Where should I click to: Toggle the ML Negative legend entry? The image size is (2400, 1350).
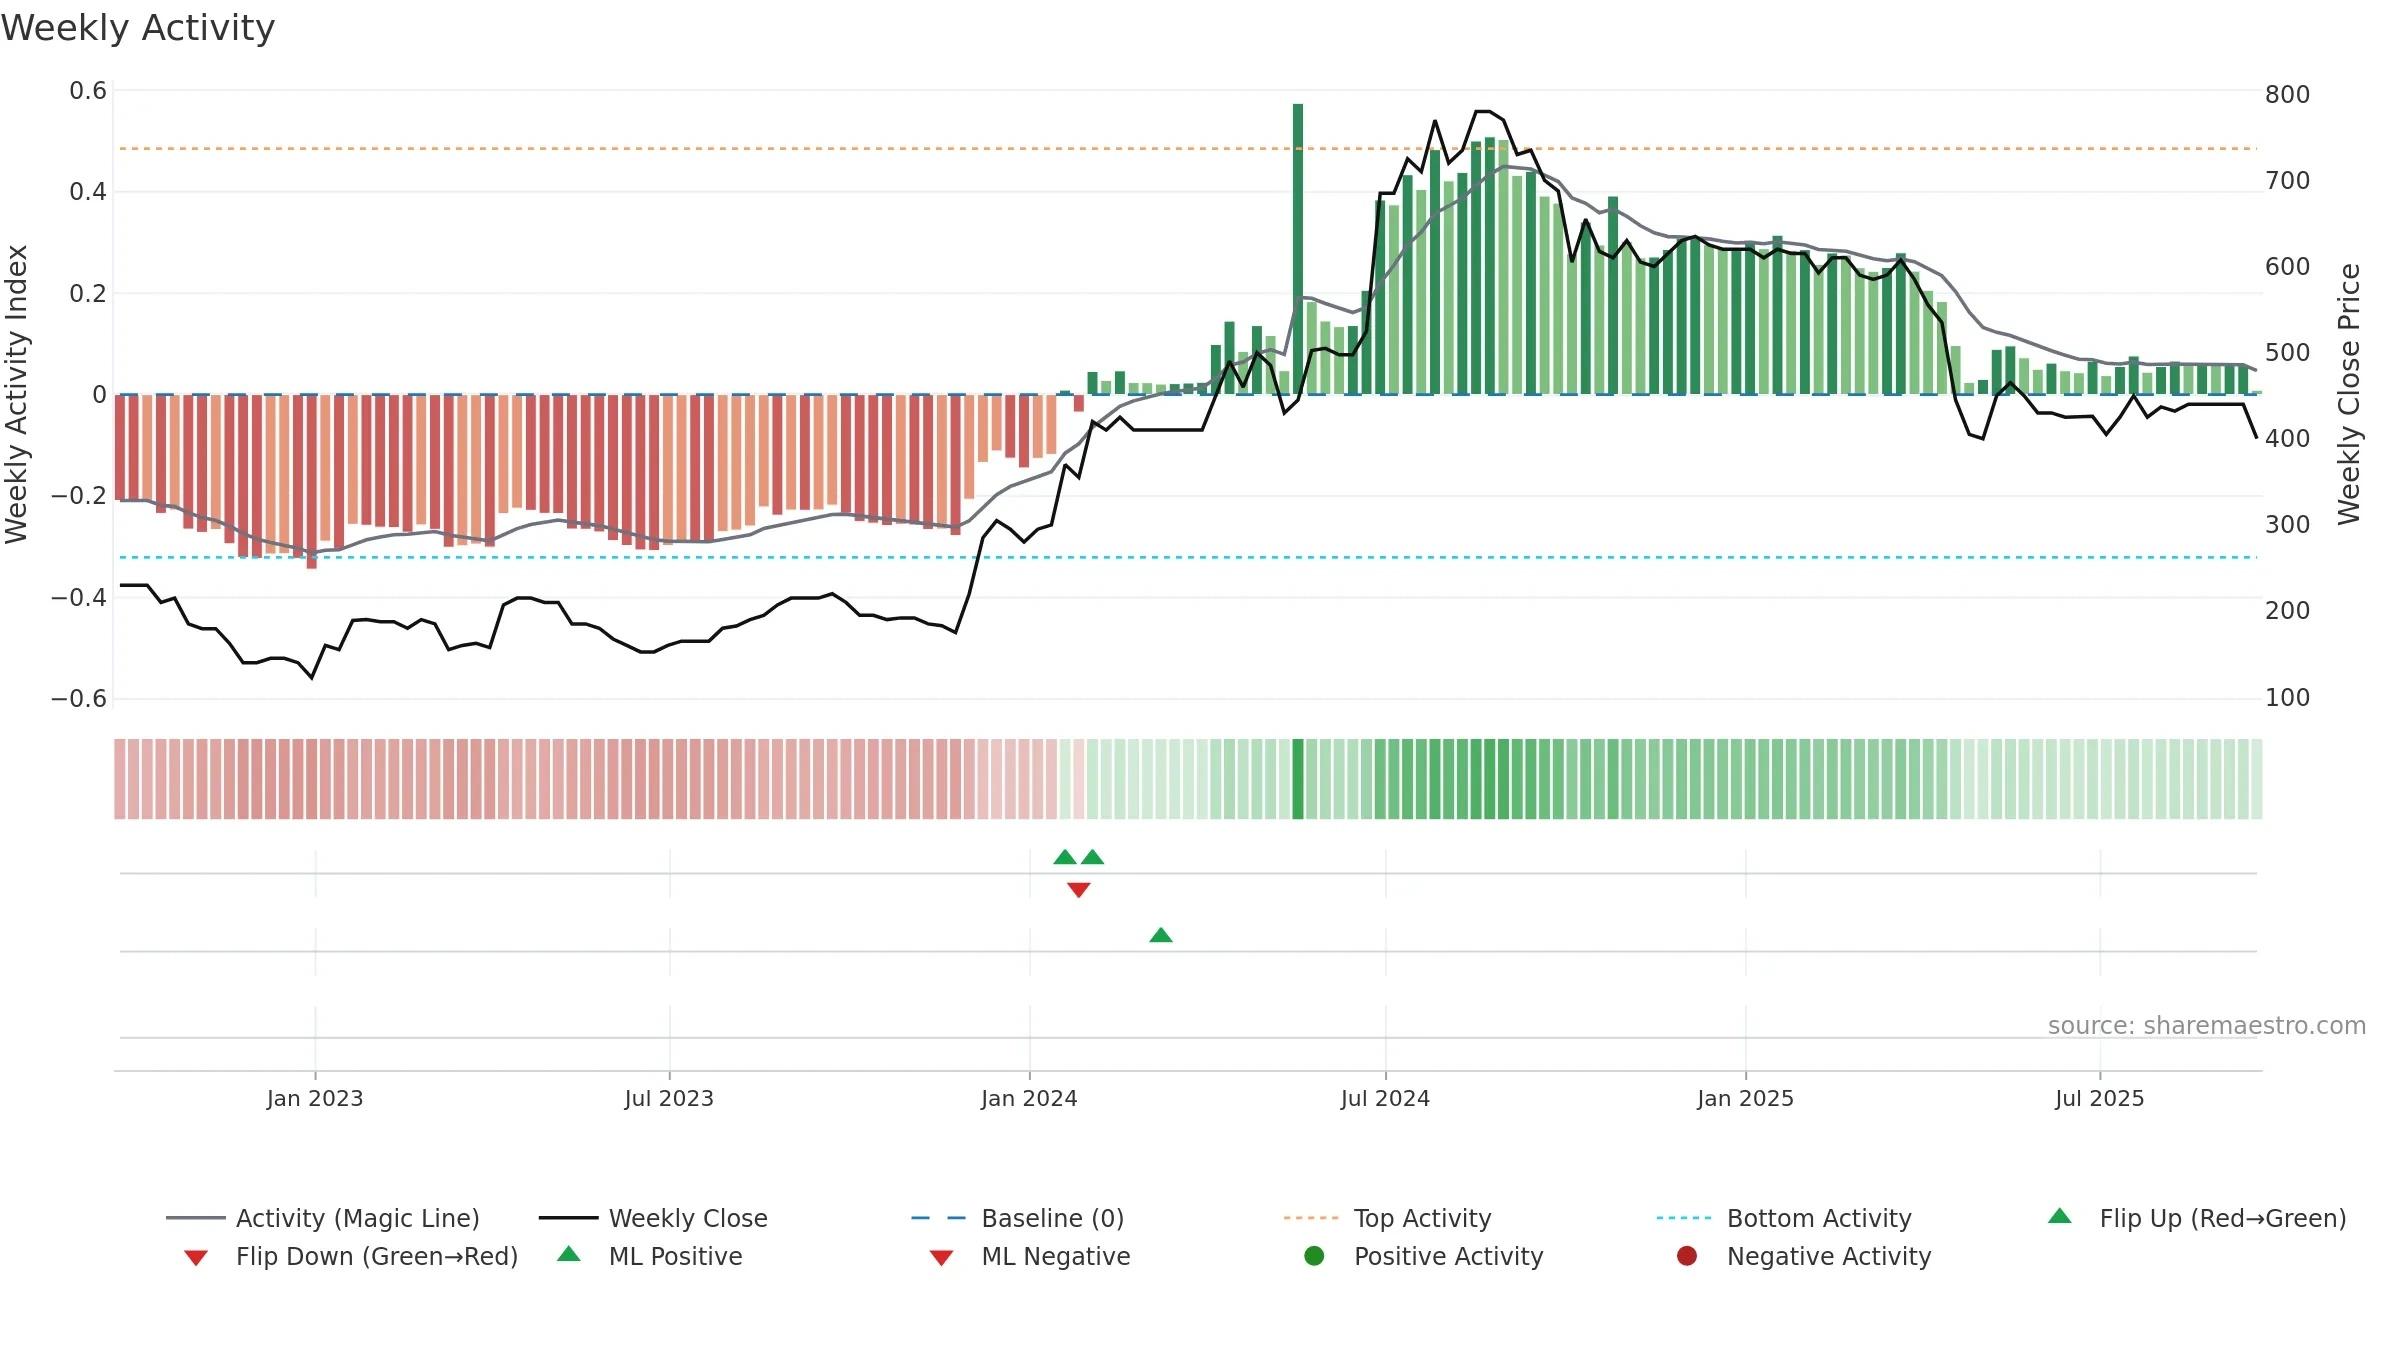point(1030,1256)
